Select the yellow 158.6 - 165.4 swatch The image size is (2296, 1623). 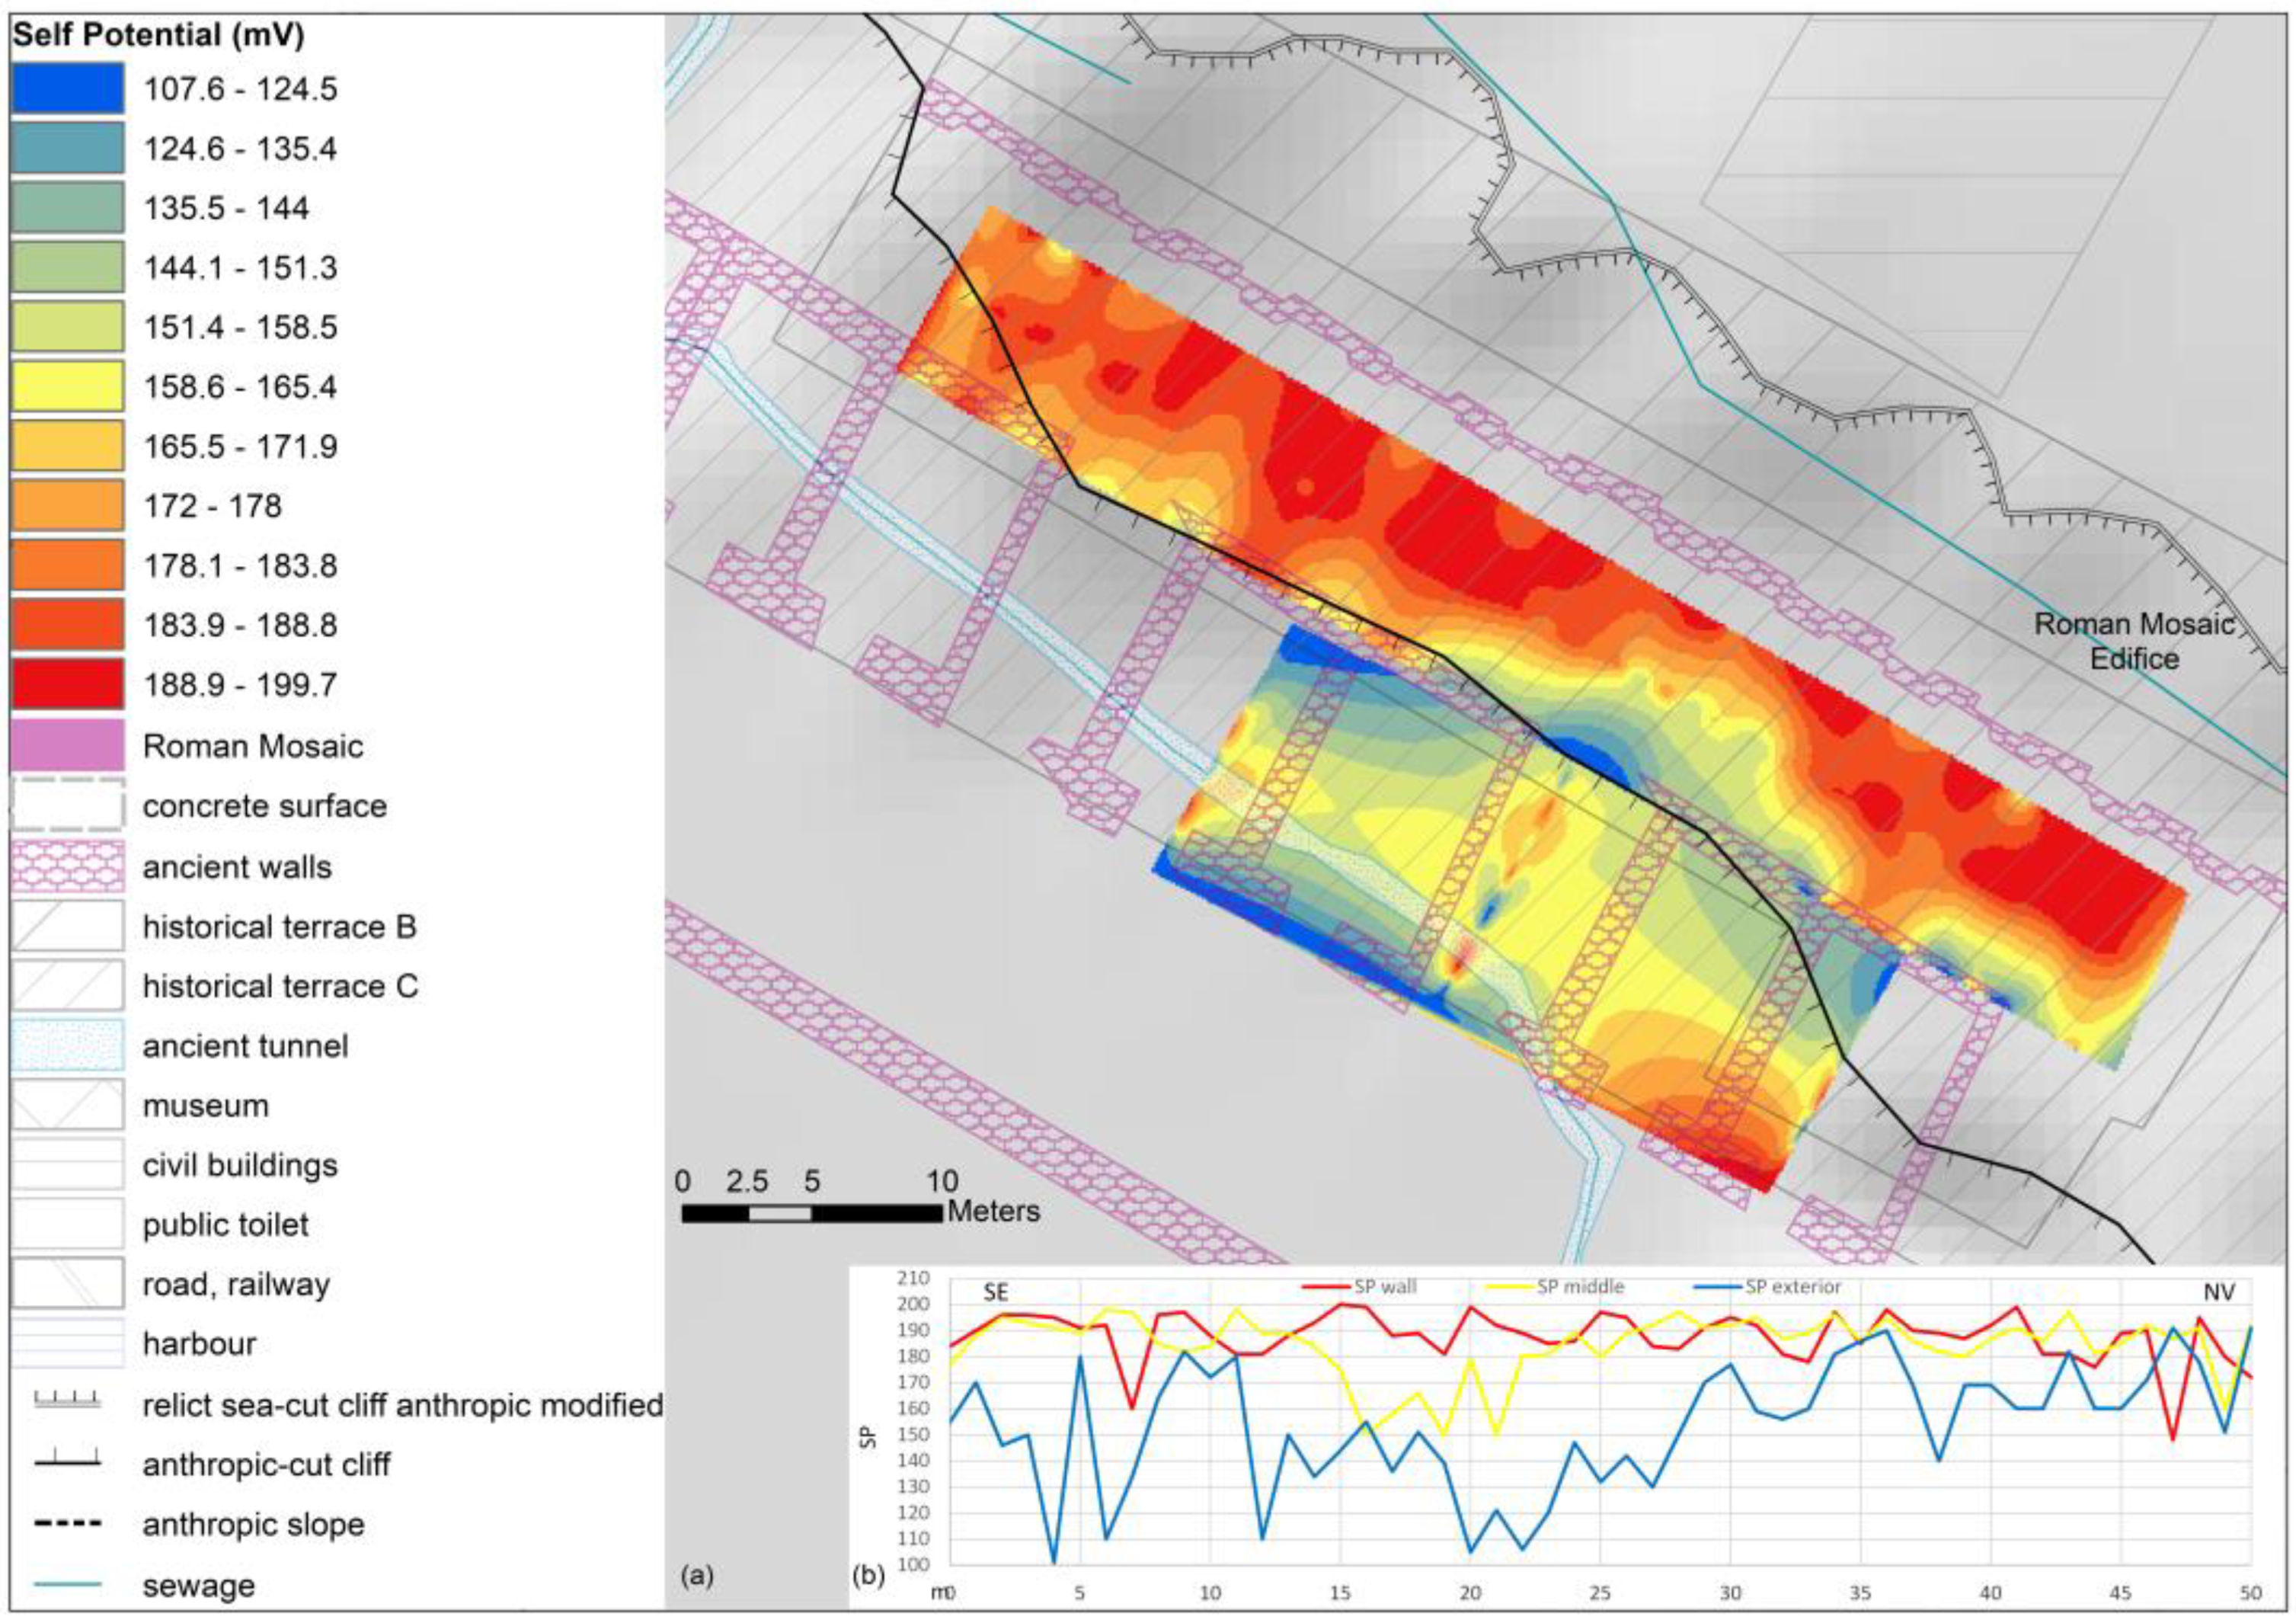(67, 386)
